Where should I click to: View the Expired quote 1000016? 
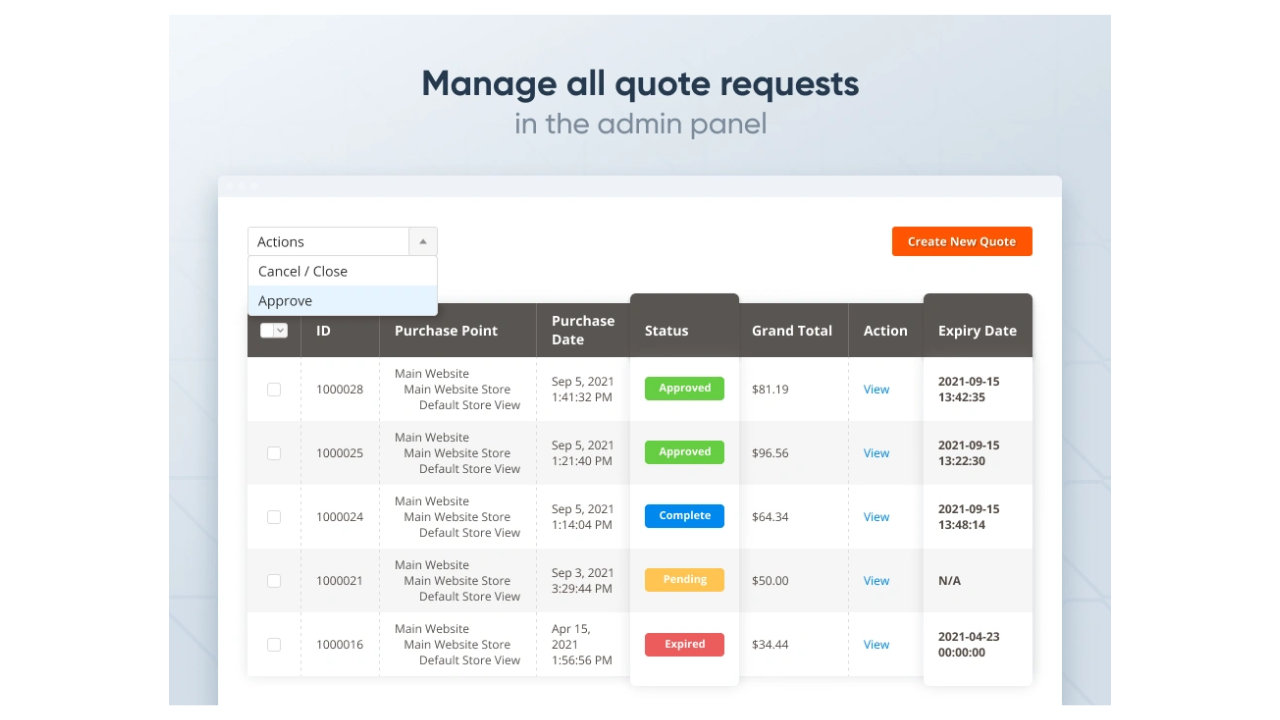(876, 645)
